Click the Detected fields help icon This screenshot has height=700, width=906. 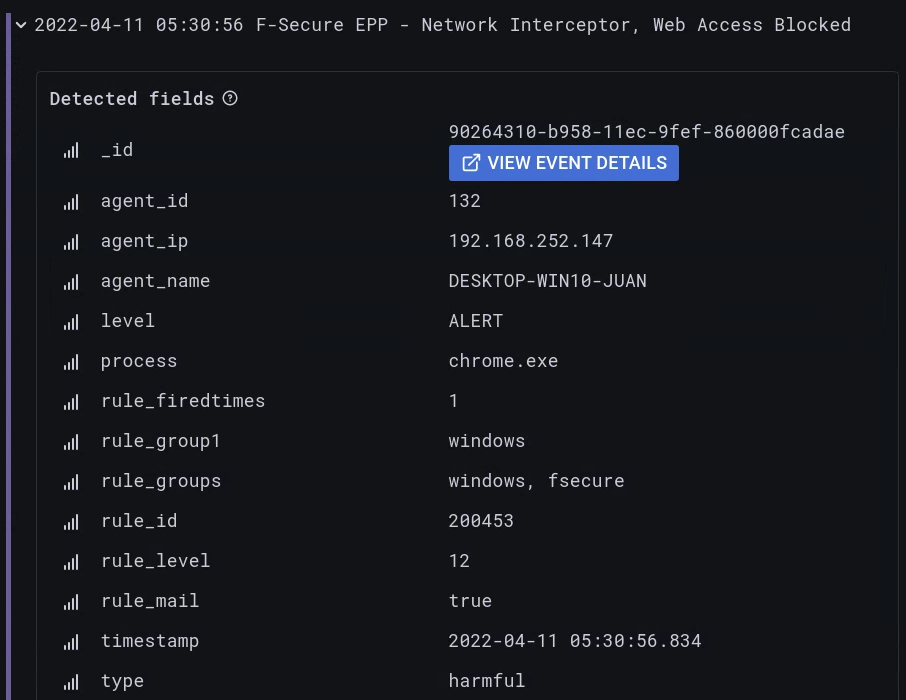point(230,98)
